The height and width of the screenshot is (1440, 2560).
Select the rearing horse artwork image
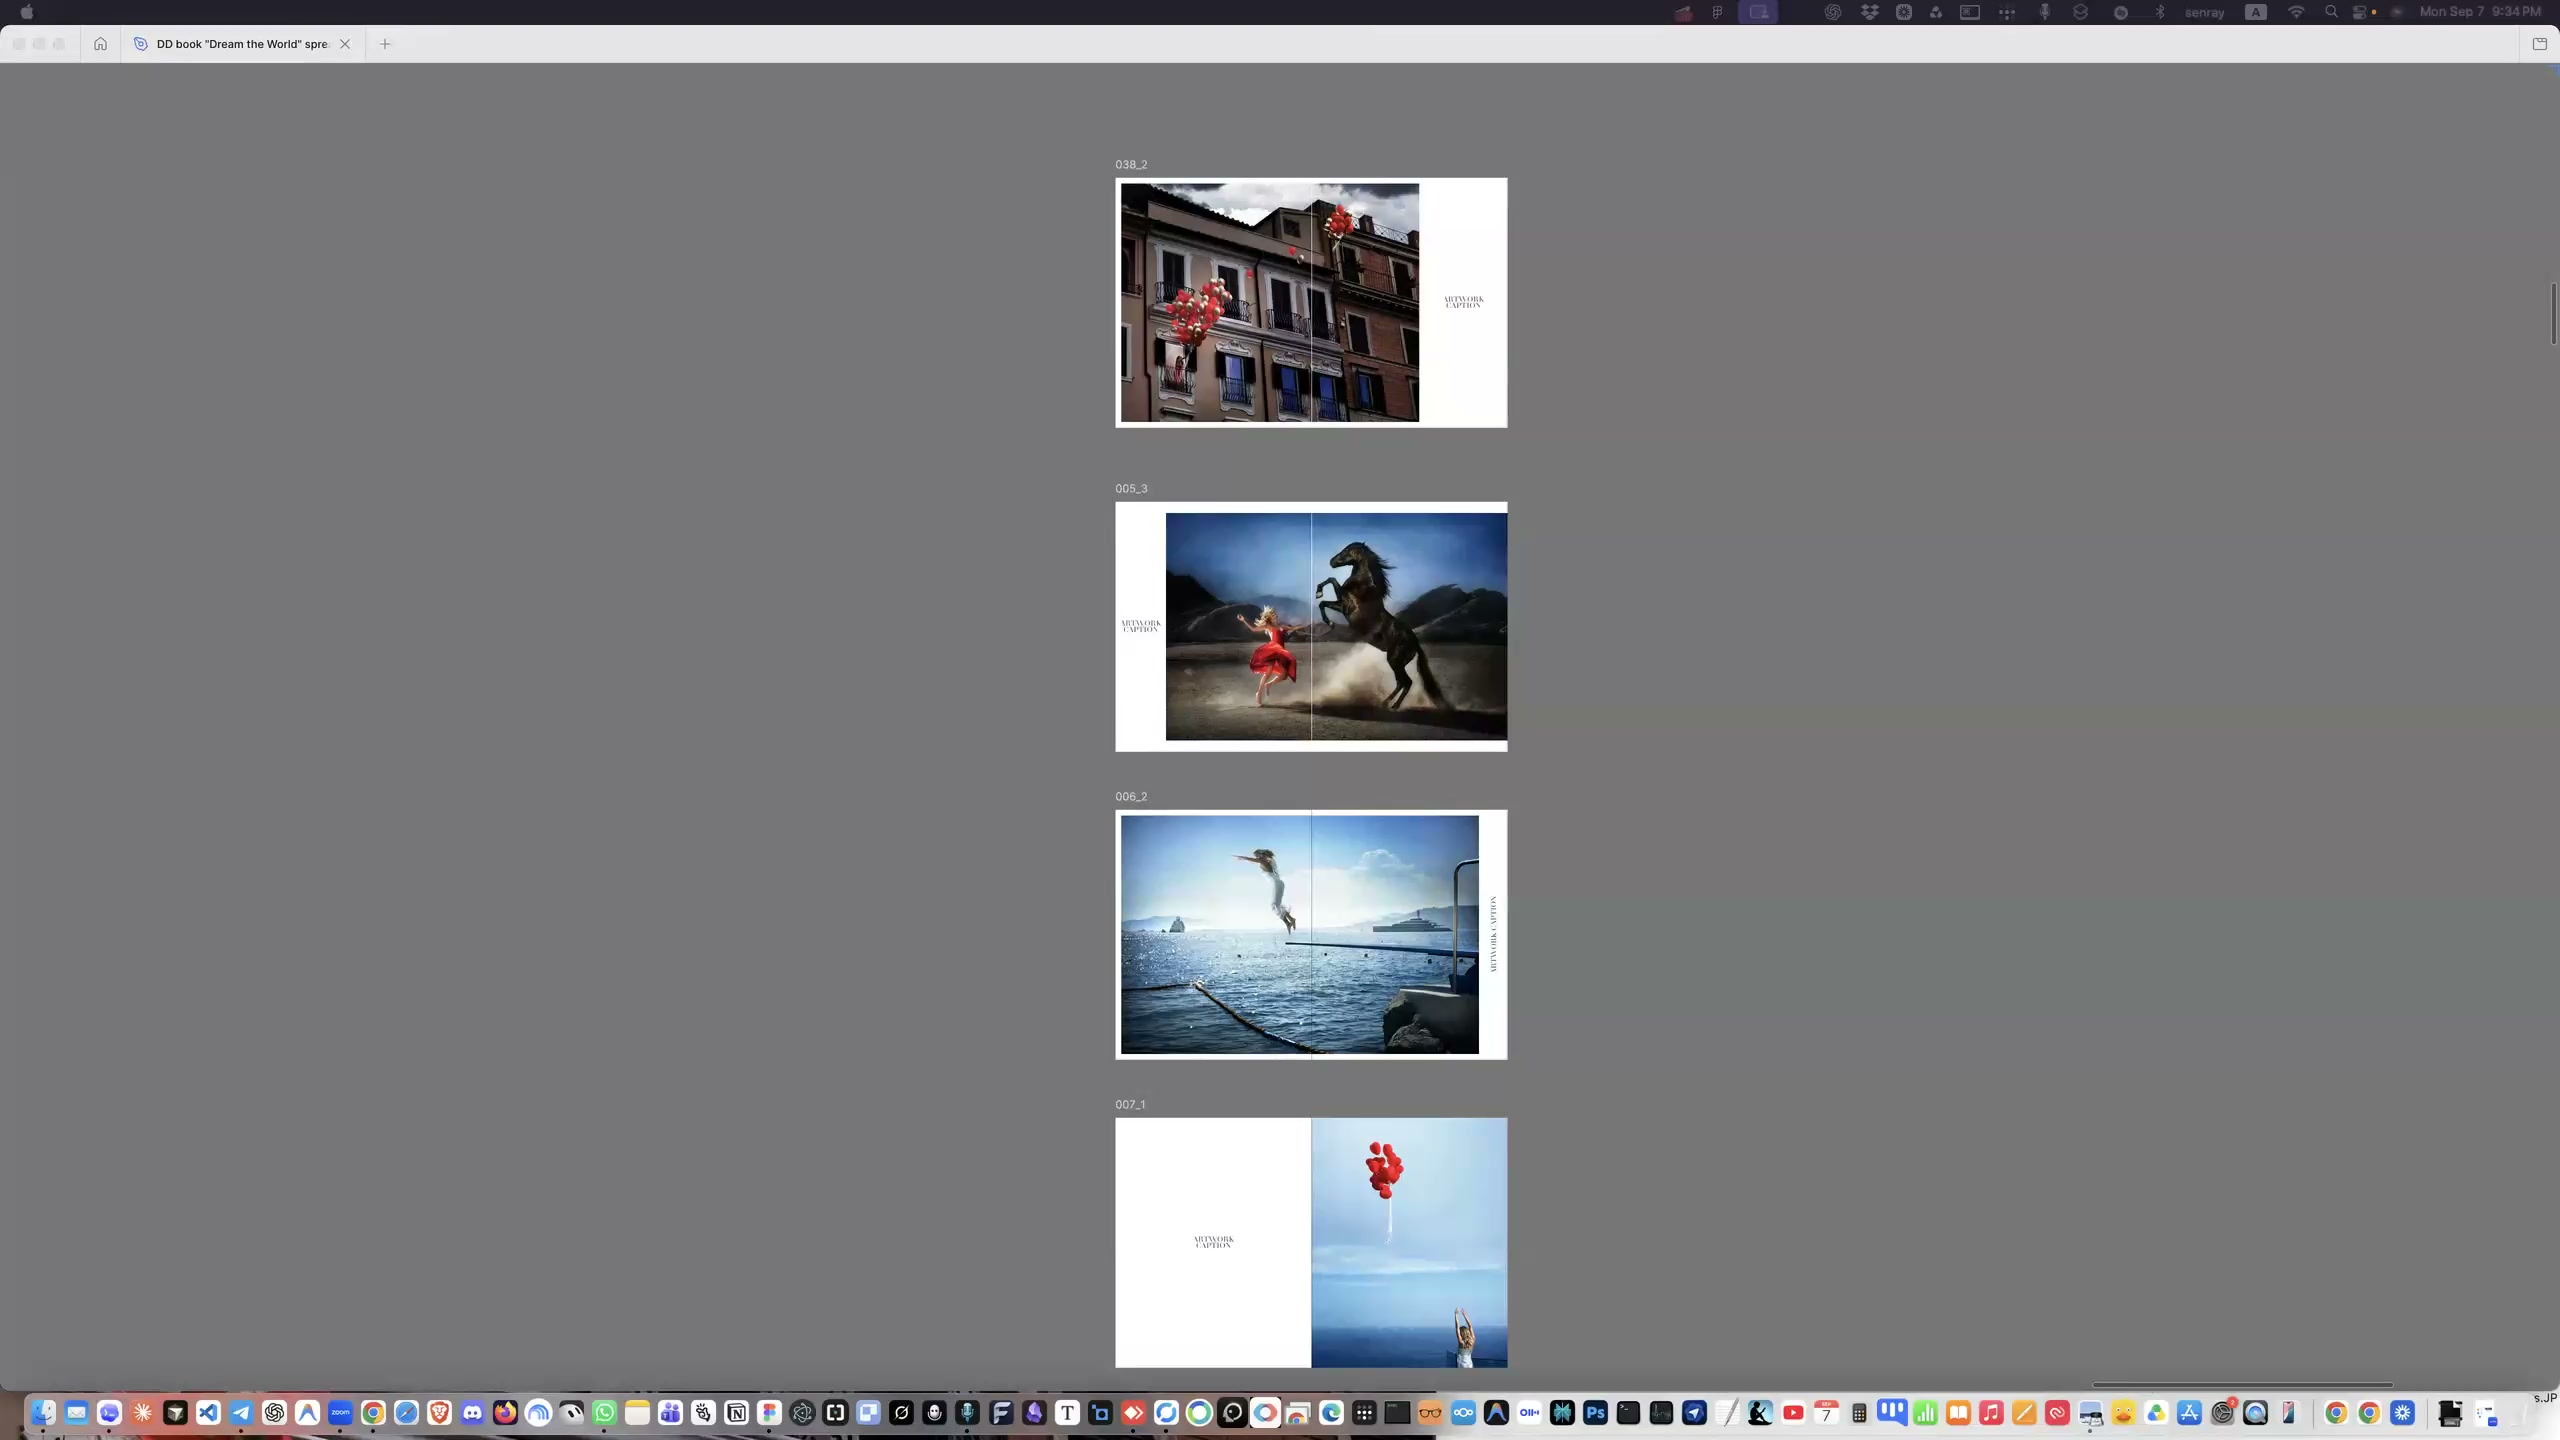click(x=1336, y=627)
